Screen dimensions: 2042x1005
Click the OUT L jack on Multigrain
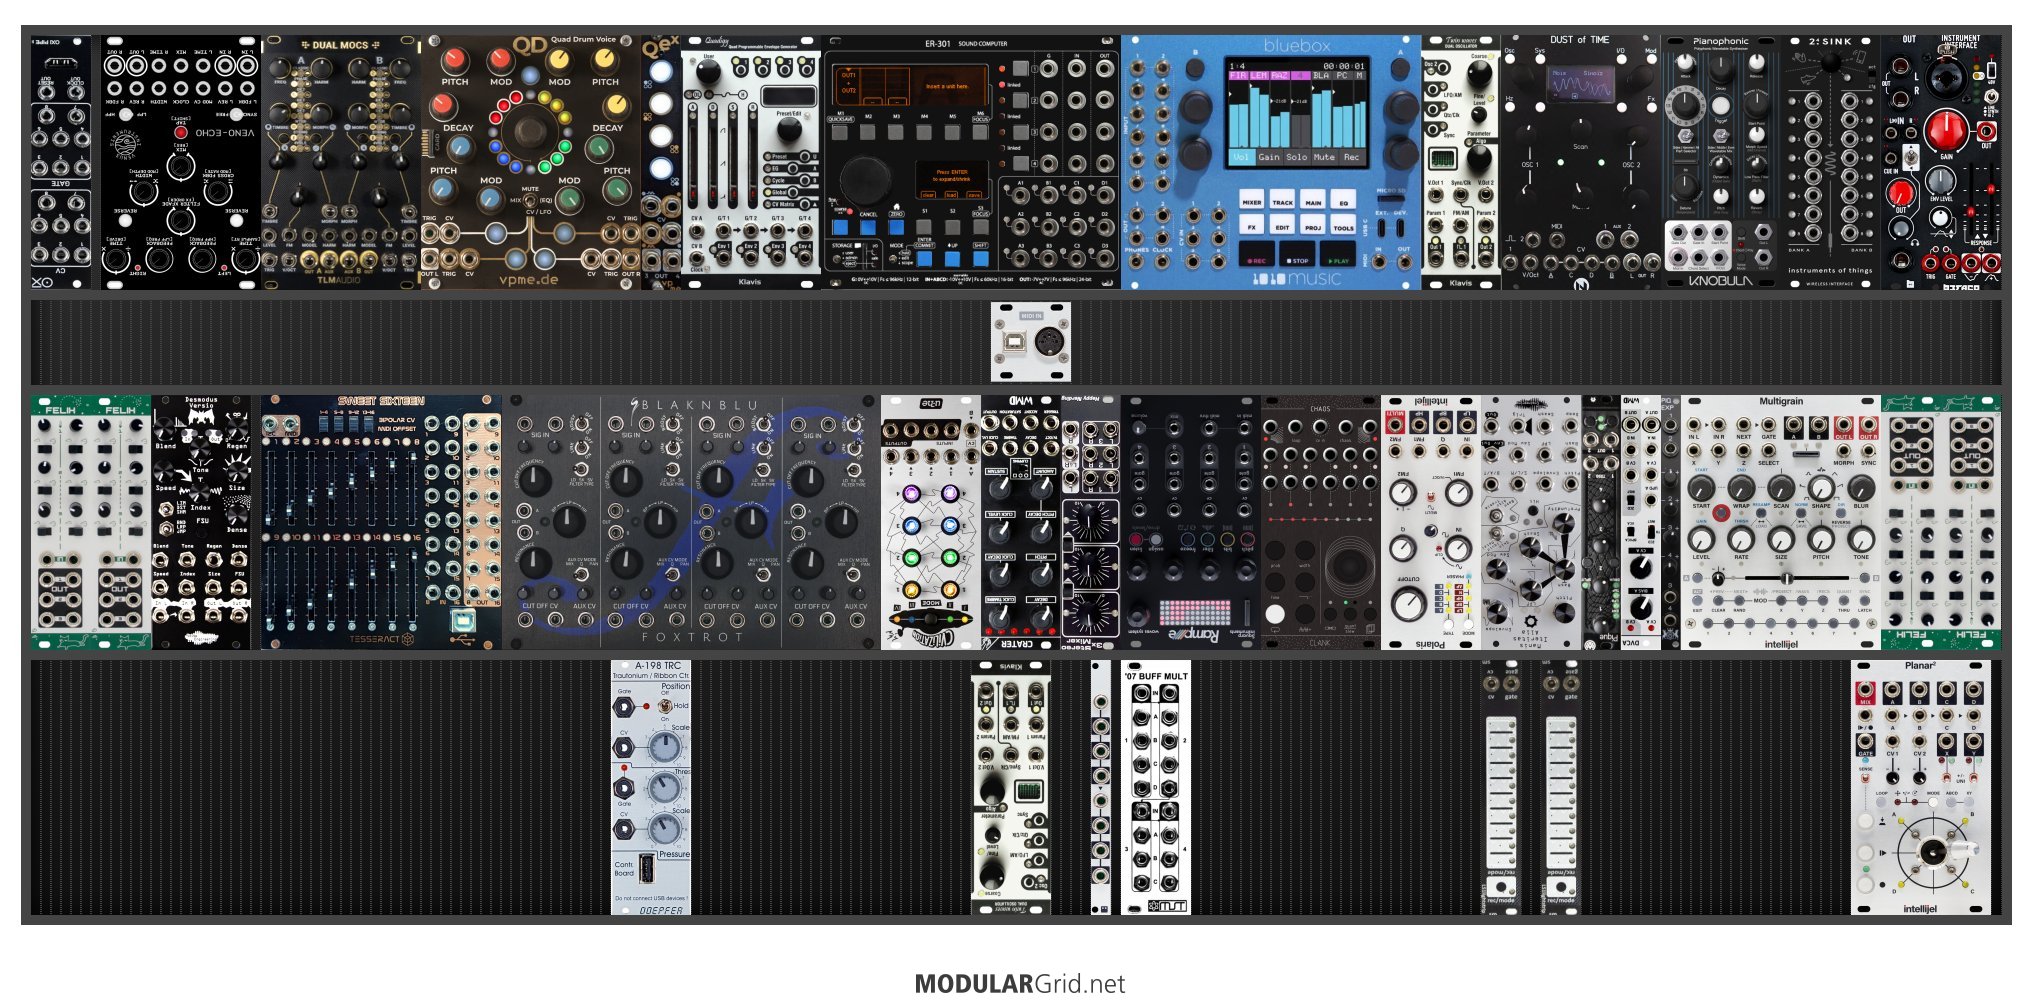1843,426
